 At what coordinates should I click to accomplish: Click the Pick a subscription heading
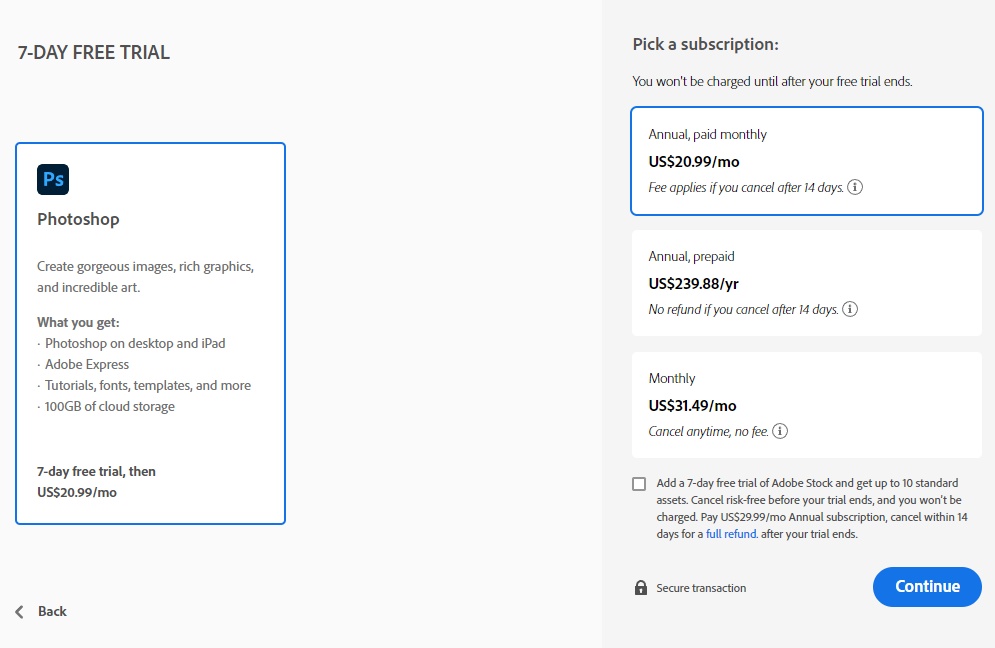tap(706, 44)
